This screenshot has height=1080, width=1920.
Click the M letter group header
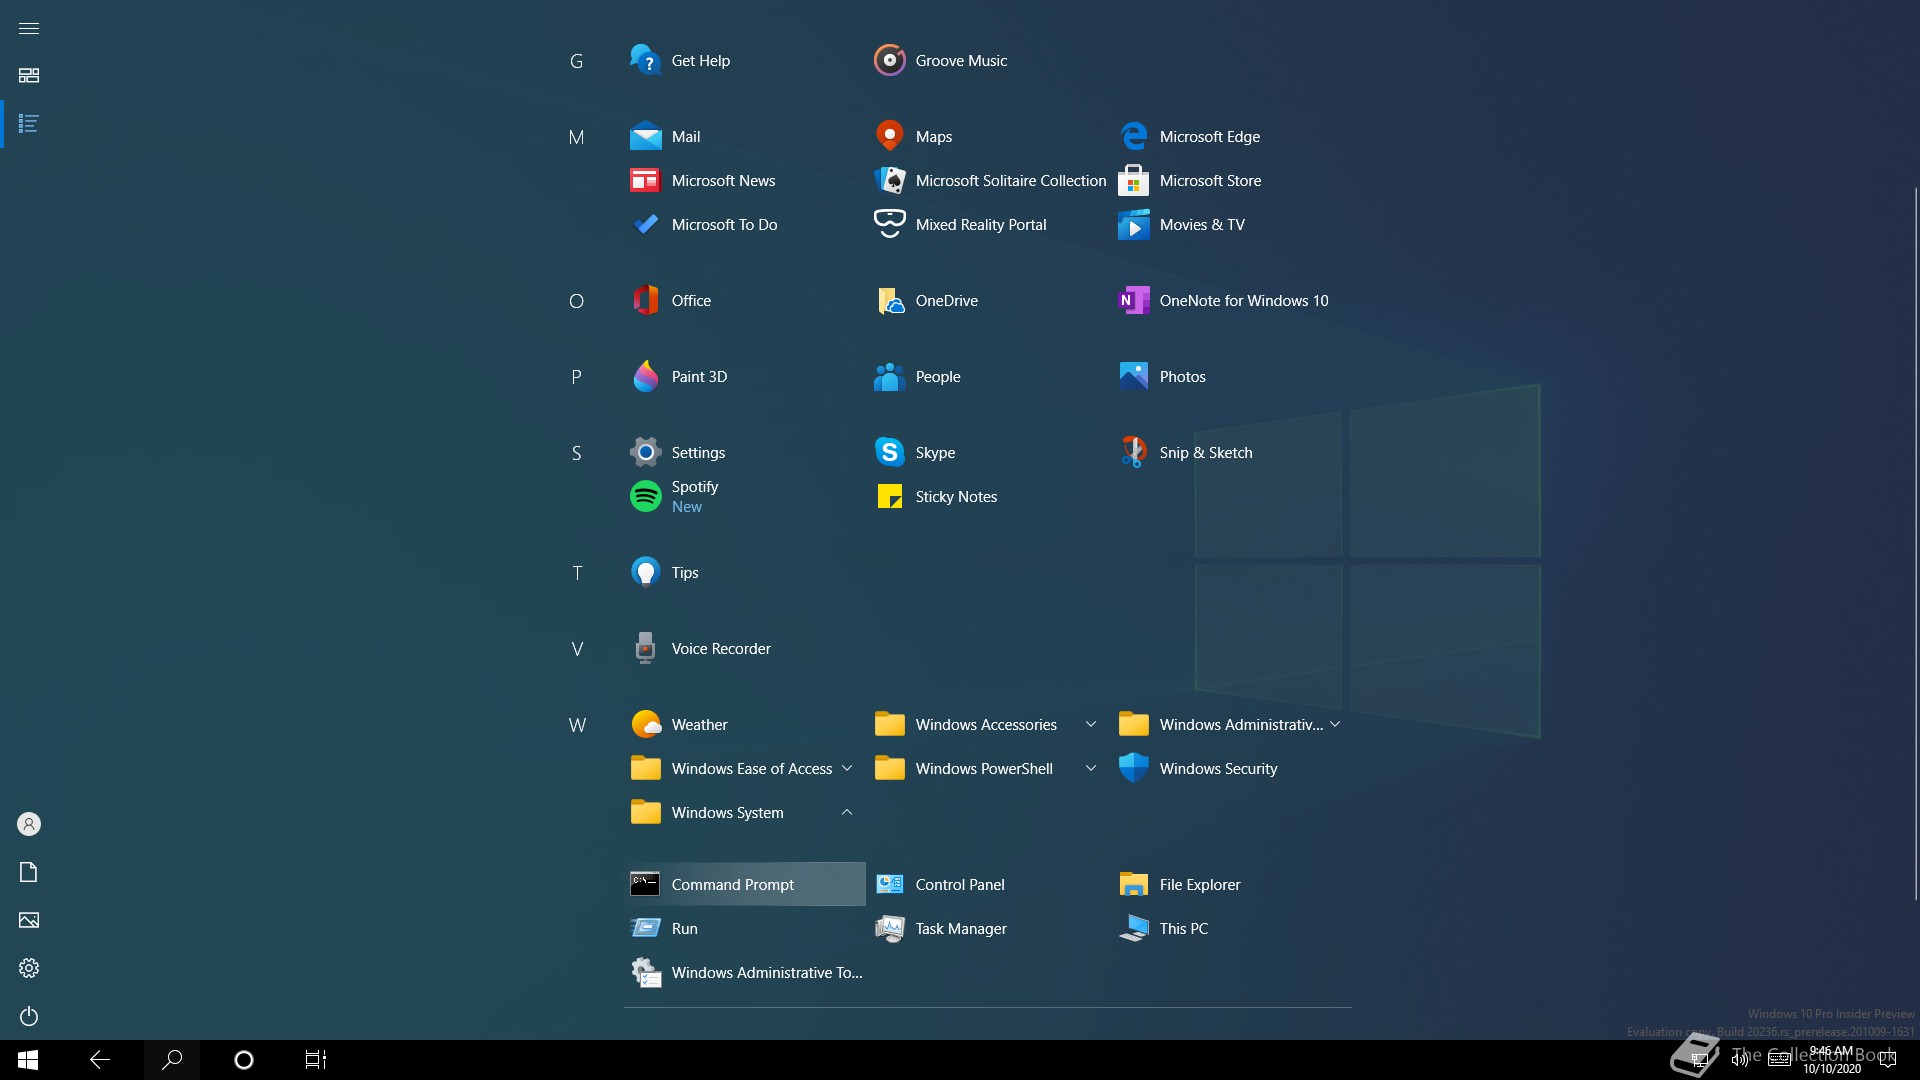point(577,137)
